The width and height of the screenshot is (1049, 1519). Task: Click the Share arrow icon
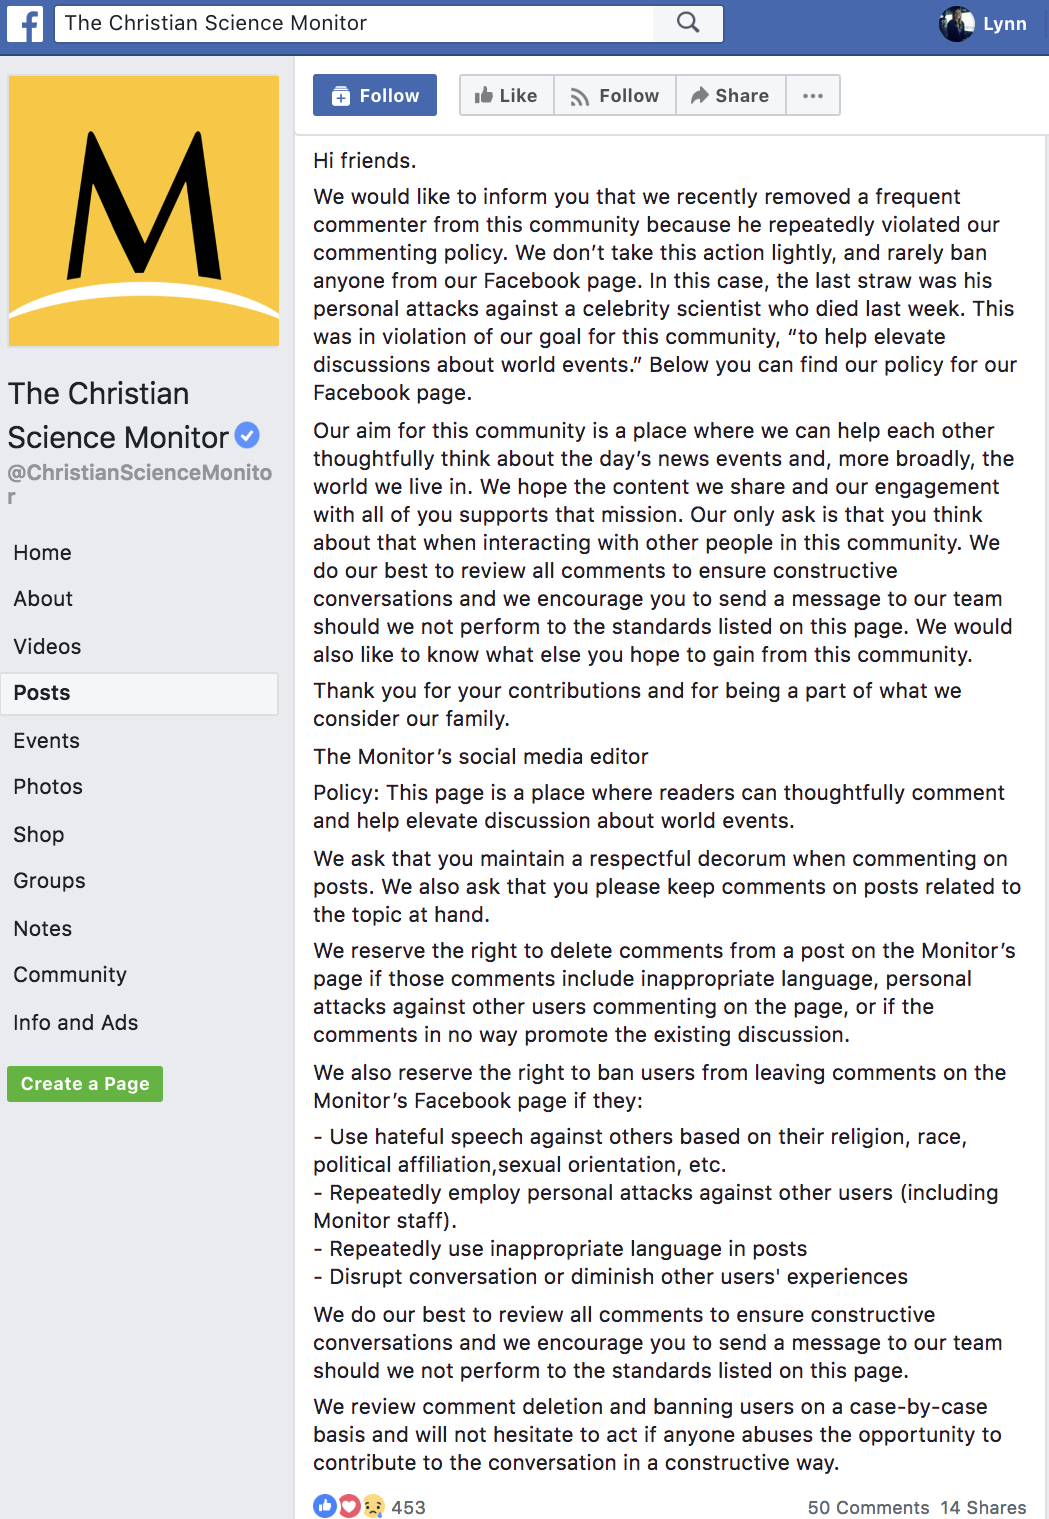point(700,95)
